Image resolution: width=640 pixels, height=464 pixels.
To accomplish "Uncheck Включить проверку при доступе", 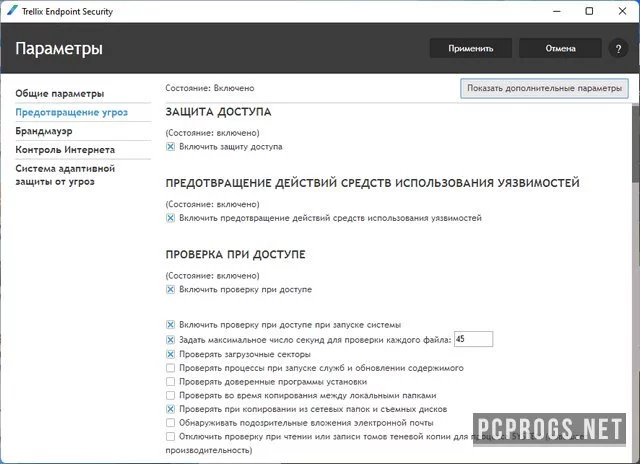I will pos(171,289).
